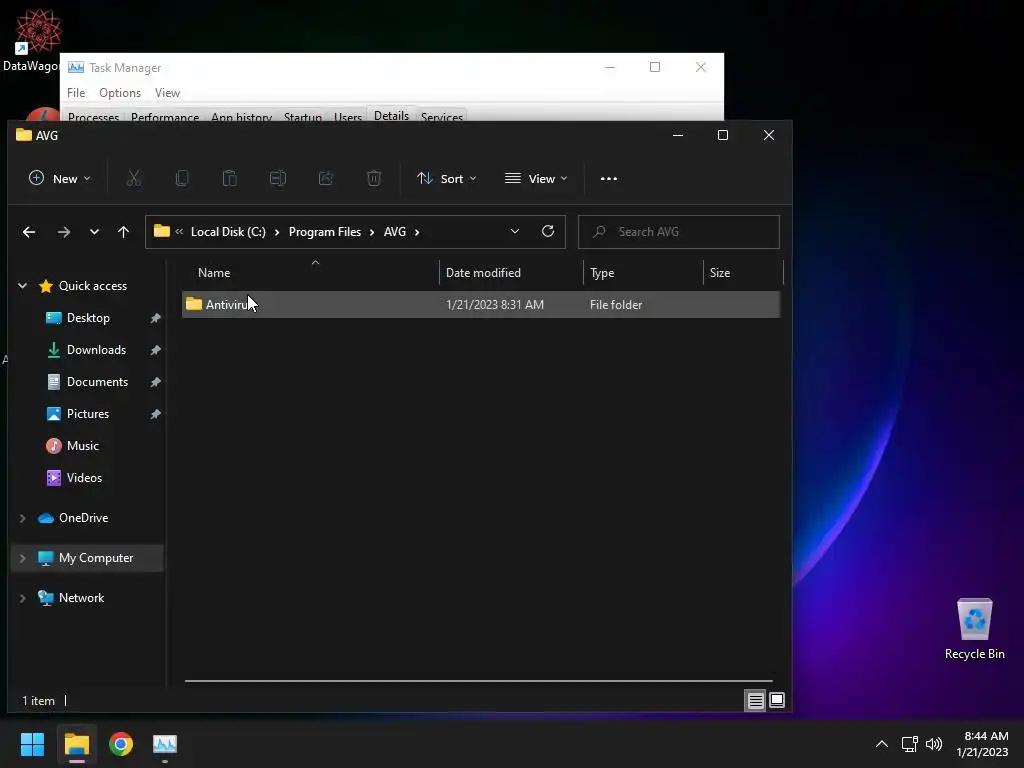This screenshot has width=1024, height=768.
Task: Expand address bar history dropdown
Action: [x=515, y=231]
